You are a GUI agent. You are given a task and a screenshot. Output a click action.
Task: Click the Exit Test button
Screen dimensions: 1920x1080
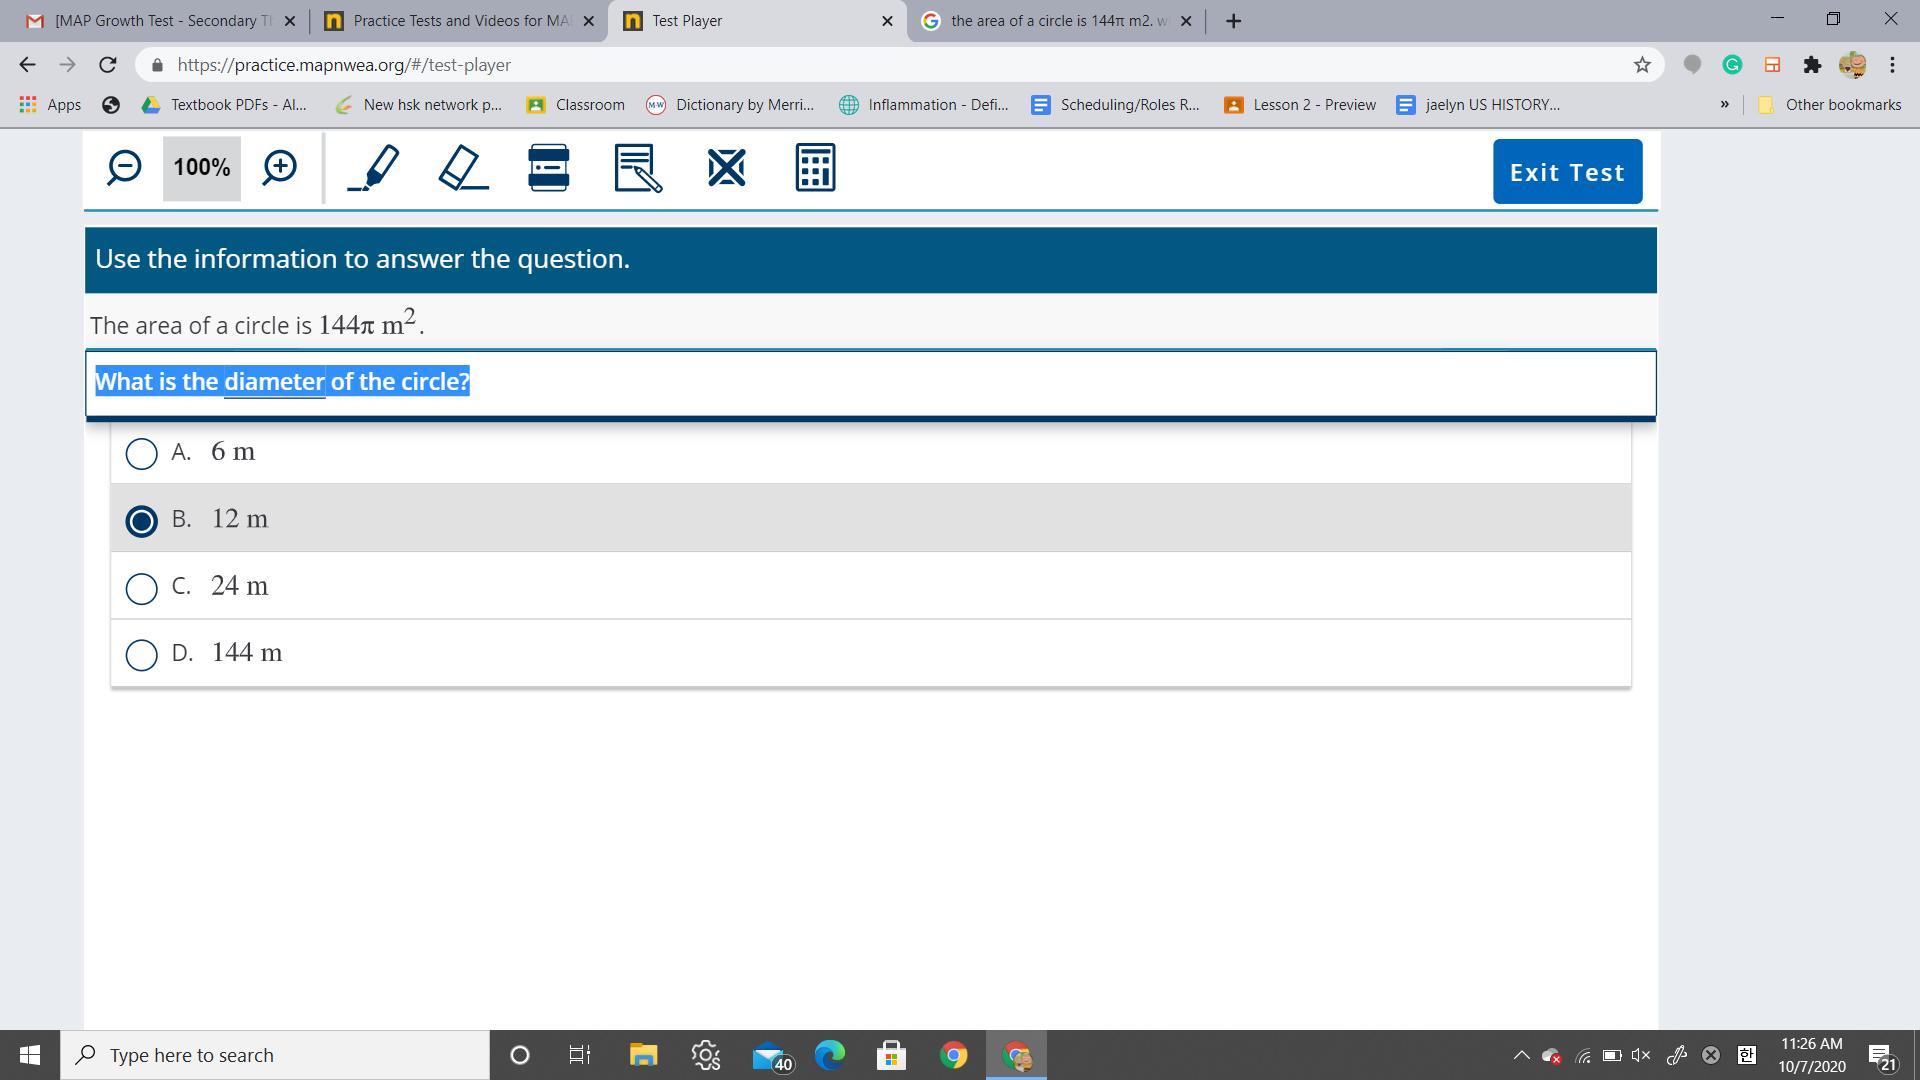[x=1567, y=172]
